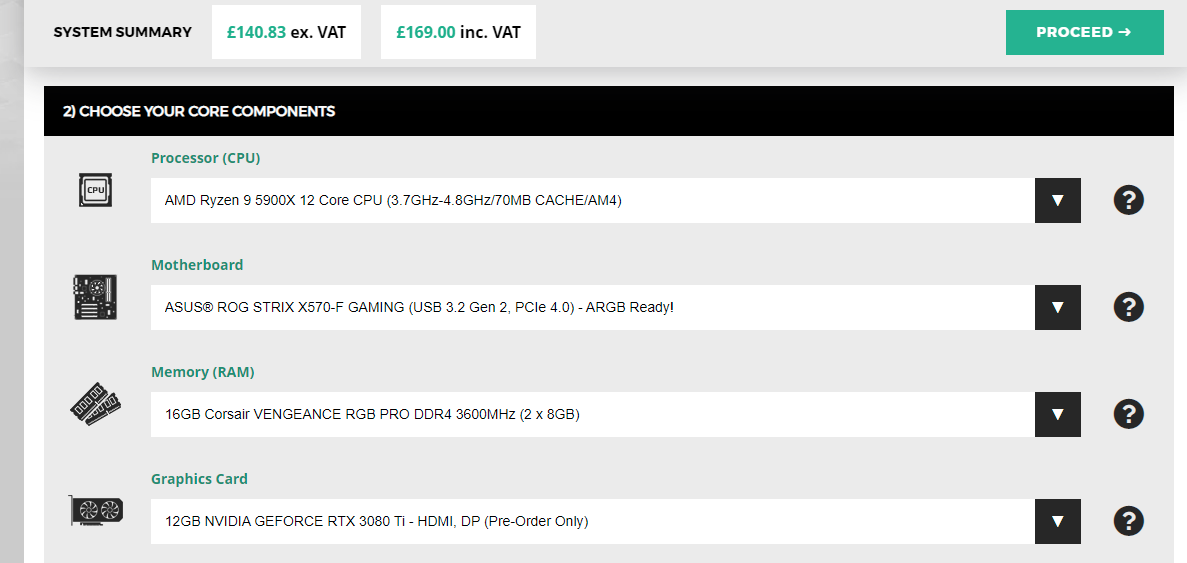1187x563 pixels.
Task: Click the CPU chip icon
Action: (95, 190)
